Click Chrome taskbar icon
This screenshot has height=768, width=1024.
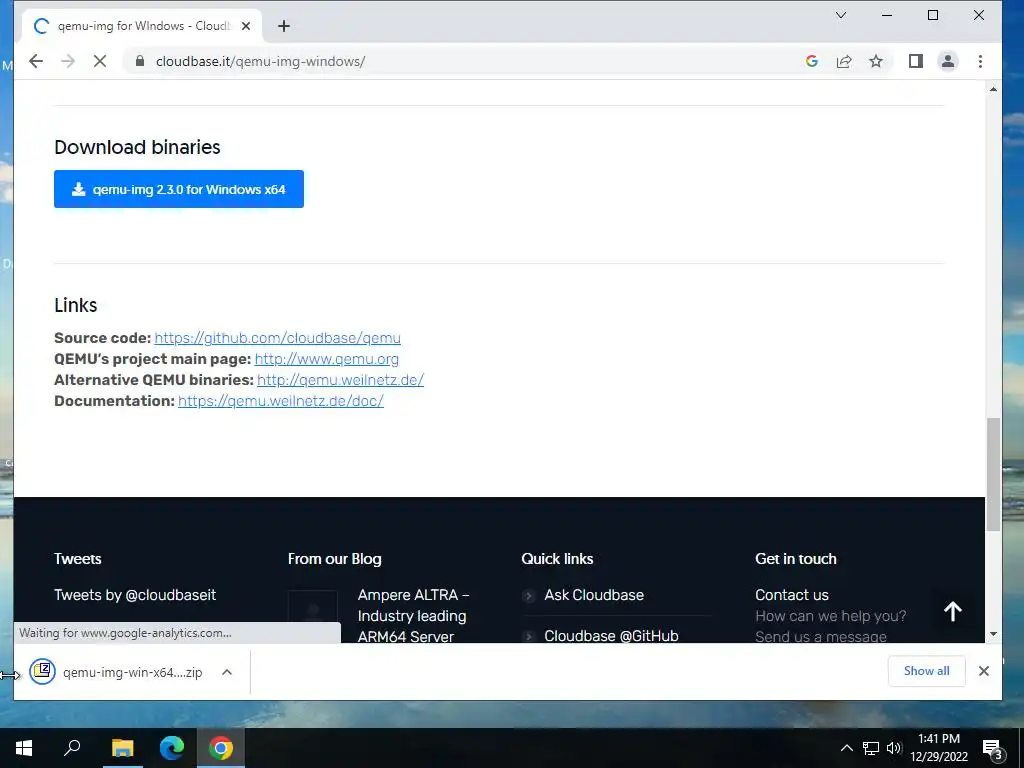coord(221,748)
